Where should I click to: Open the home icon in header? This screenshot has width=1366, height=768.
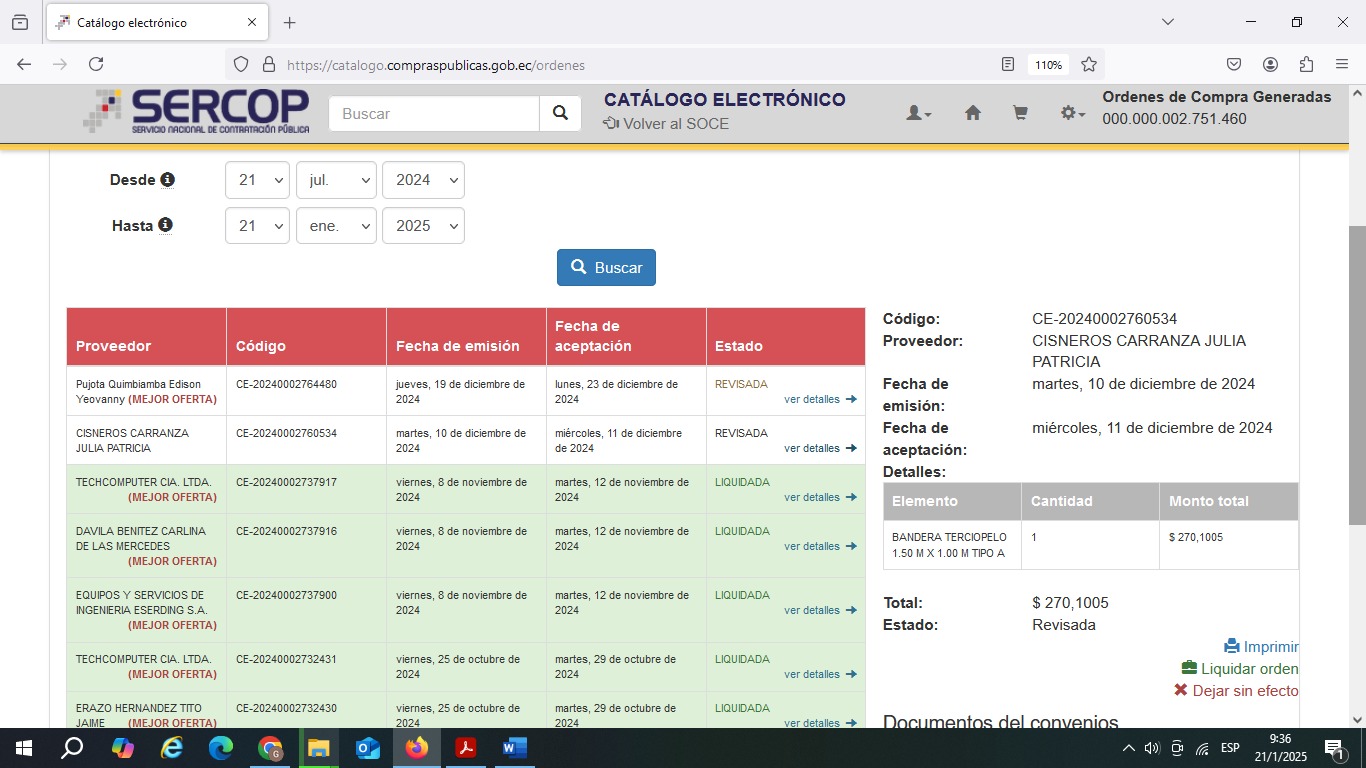click(972, 114)
